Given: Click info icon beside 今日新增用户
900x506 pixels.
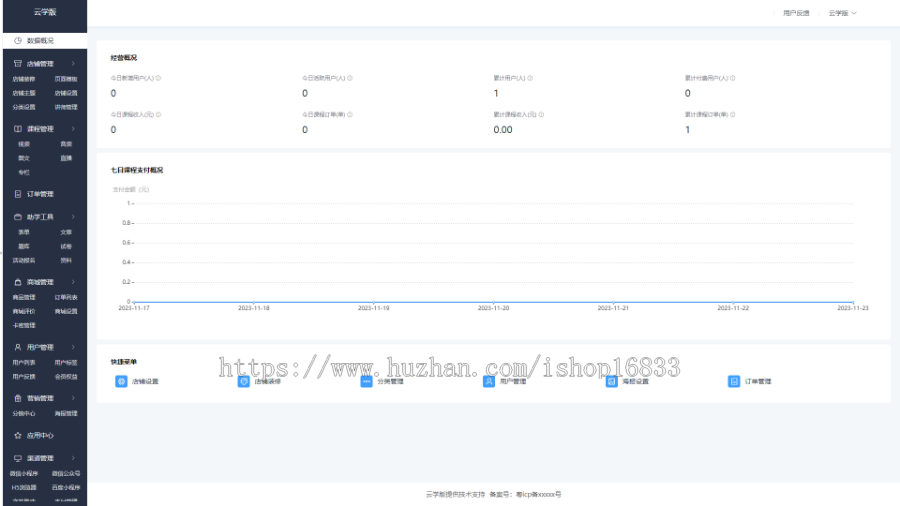Looking at the screenshot, I should pos(158,78).
